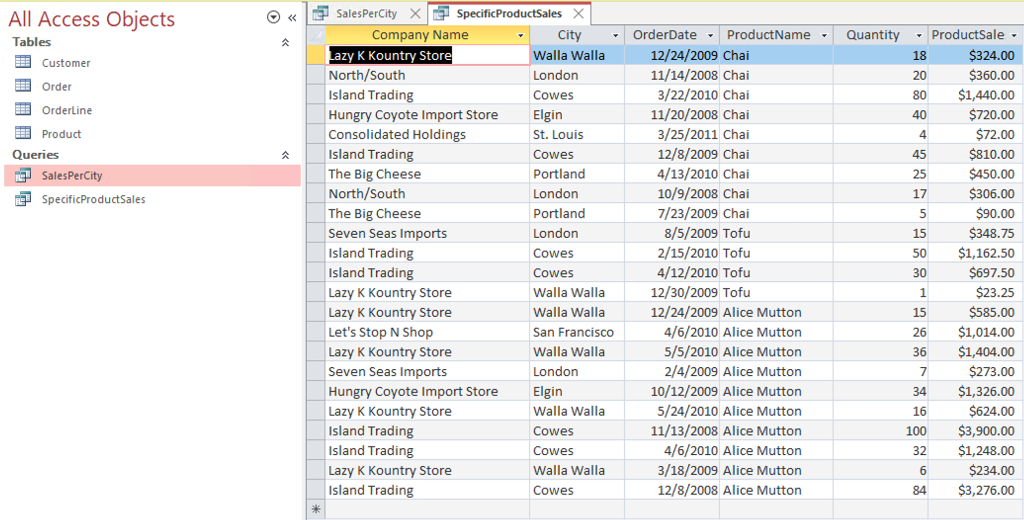Image resolution: width=1024 pixels, height=520 pixels.
Task: Select the City column header
Action: click(x=577, y=35)
